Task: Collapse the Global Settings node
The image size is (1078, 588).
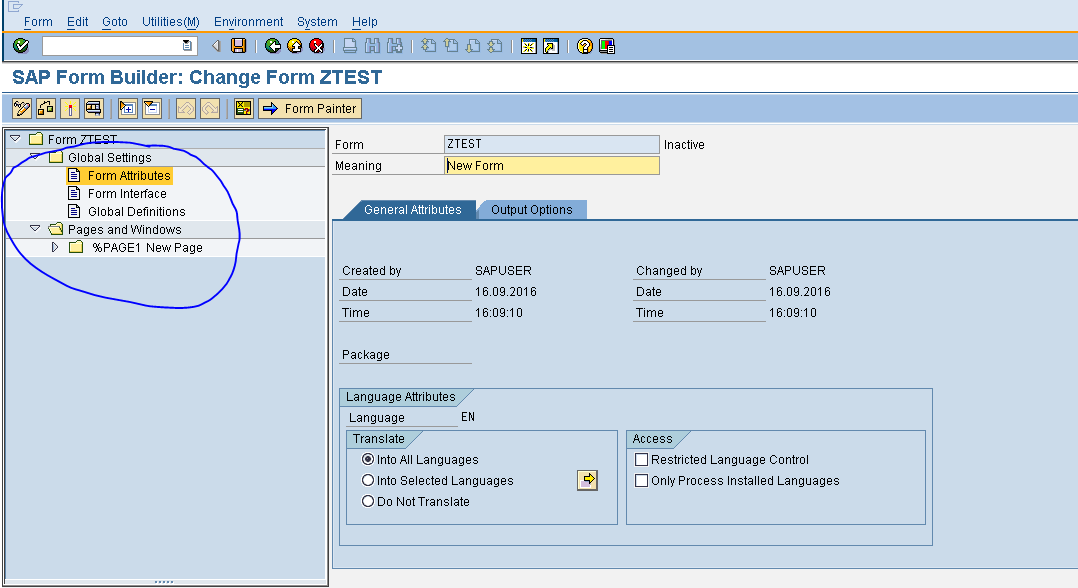Action: pyautogui.click(x=36, y=157)
